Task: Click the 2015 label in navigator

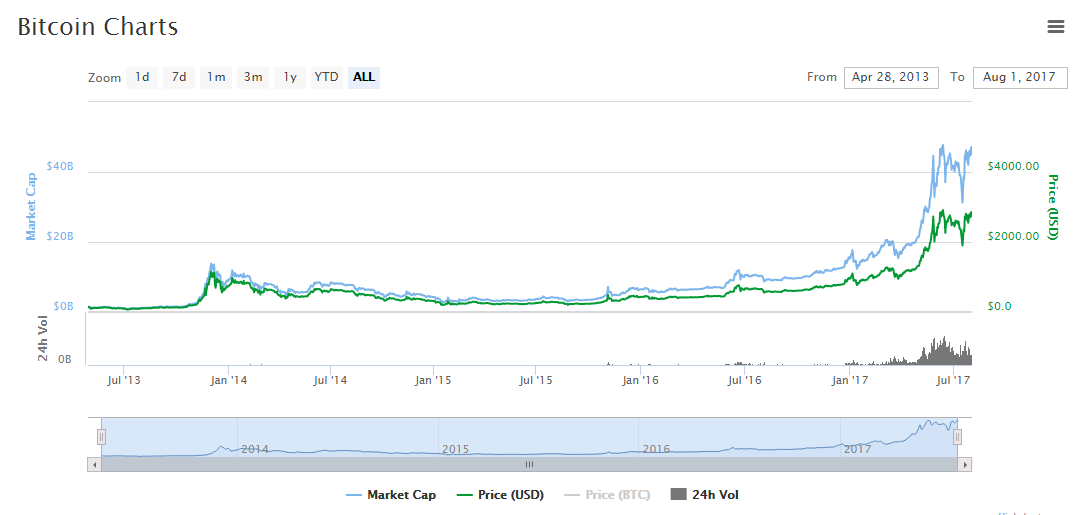Action: [x=456, y=449]
